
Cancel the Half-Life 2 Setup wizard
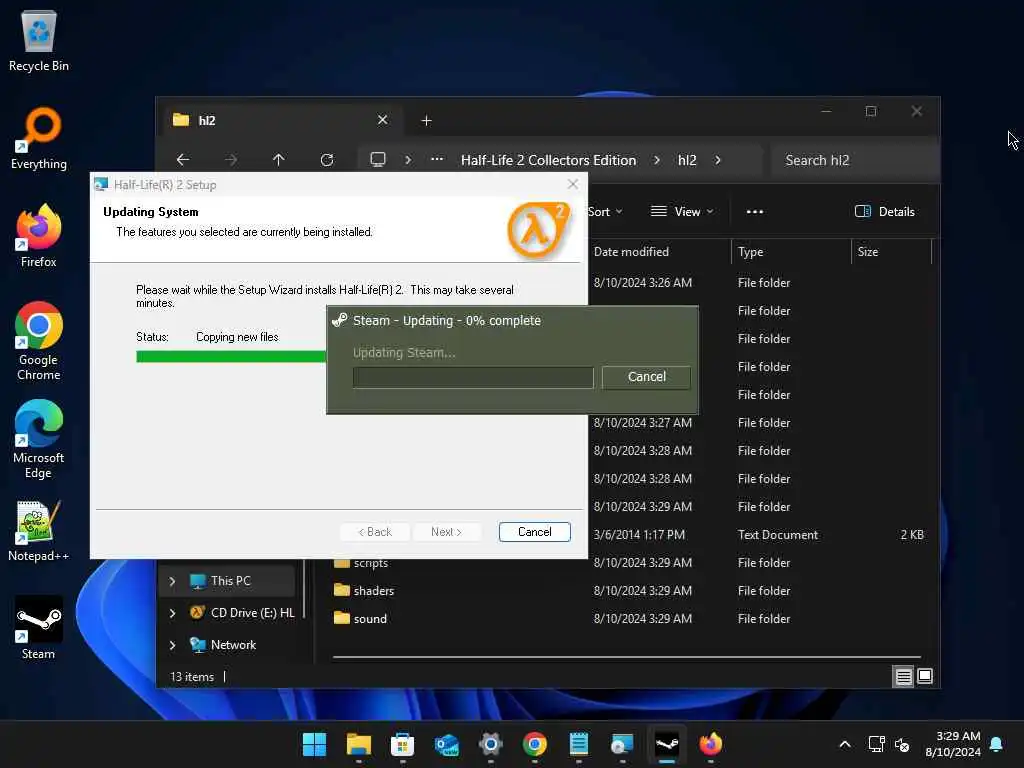pos(534,532)
